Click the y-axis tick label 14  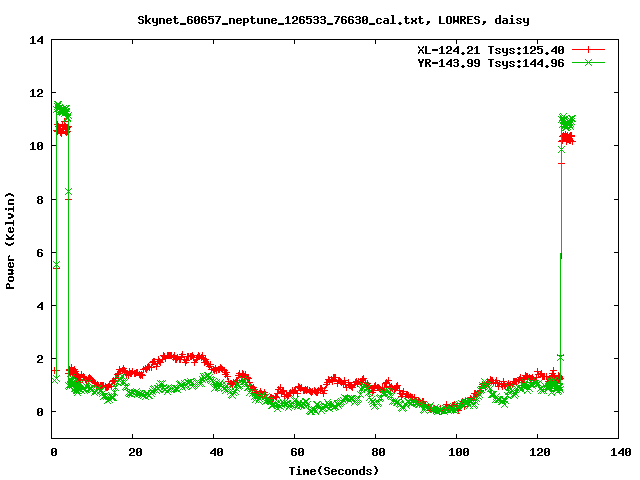coord(36,40)
